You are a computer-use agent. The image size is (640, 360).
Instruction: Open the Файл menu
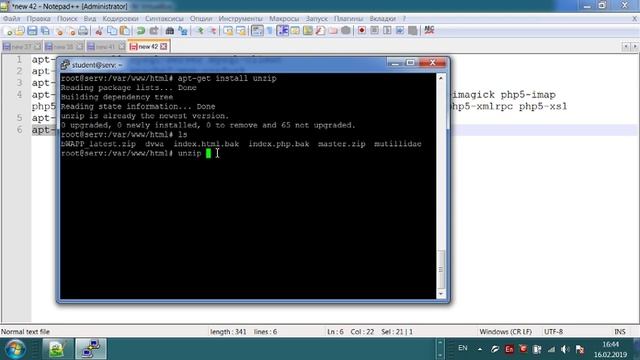click(x=11, y=19)
